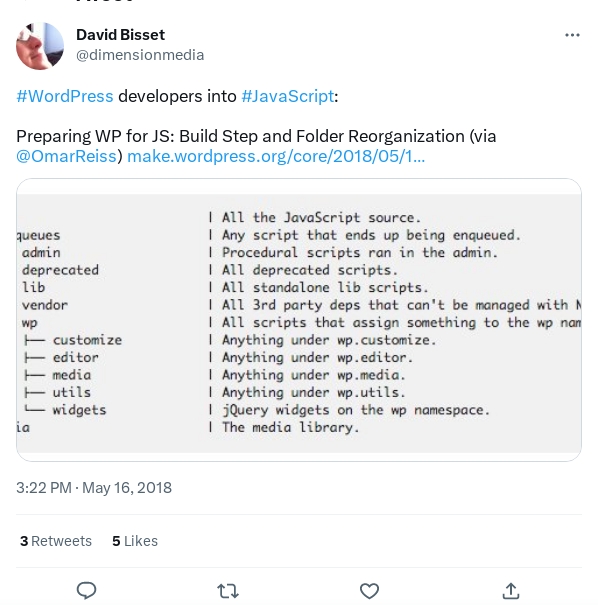
Task: Click the 'Preparing WP for JS' tweet text
Action: (x=256, y=136)
